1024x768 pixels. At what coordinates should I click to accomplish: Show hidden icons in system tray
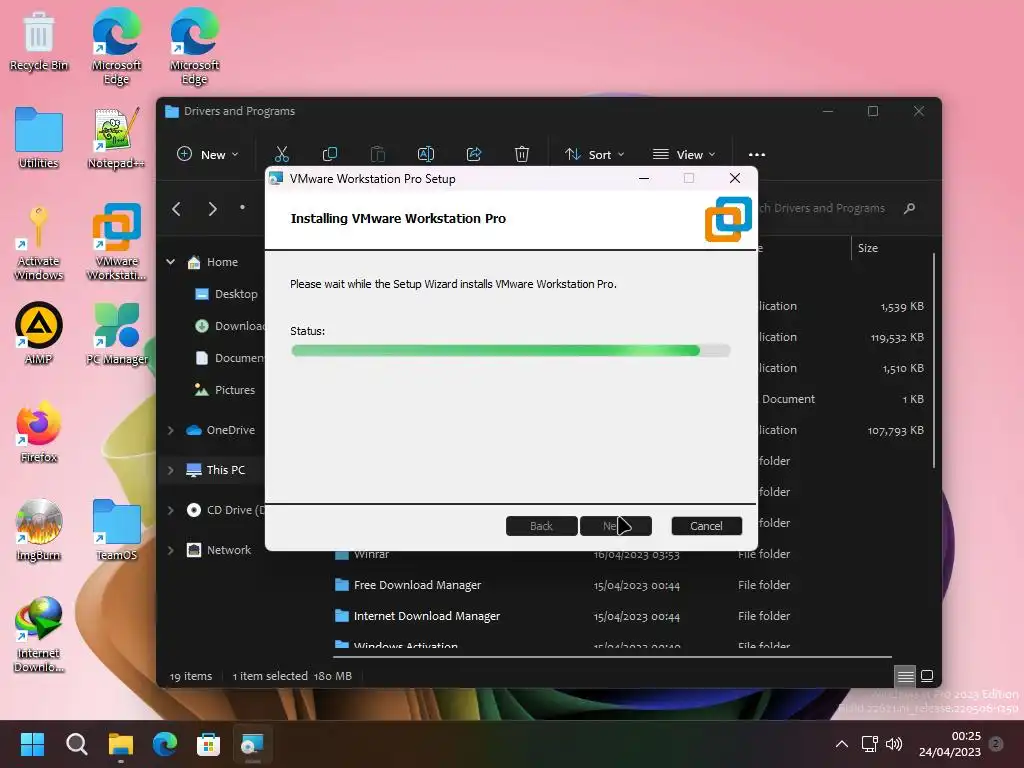[842, 744]
